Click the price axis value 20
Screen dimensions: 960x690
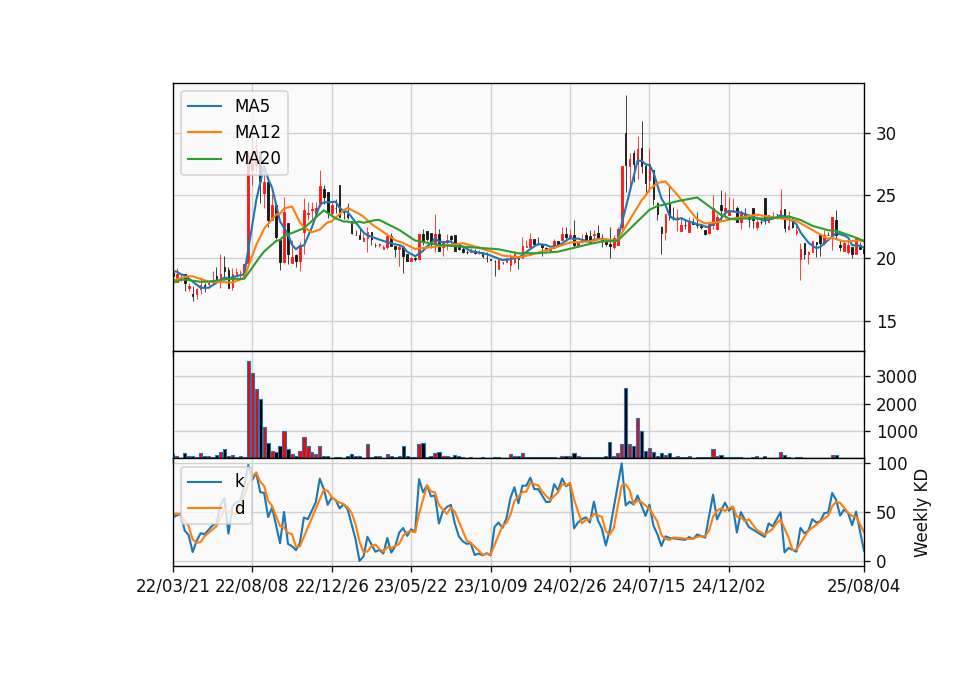click(886, 259)
